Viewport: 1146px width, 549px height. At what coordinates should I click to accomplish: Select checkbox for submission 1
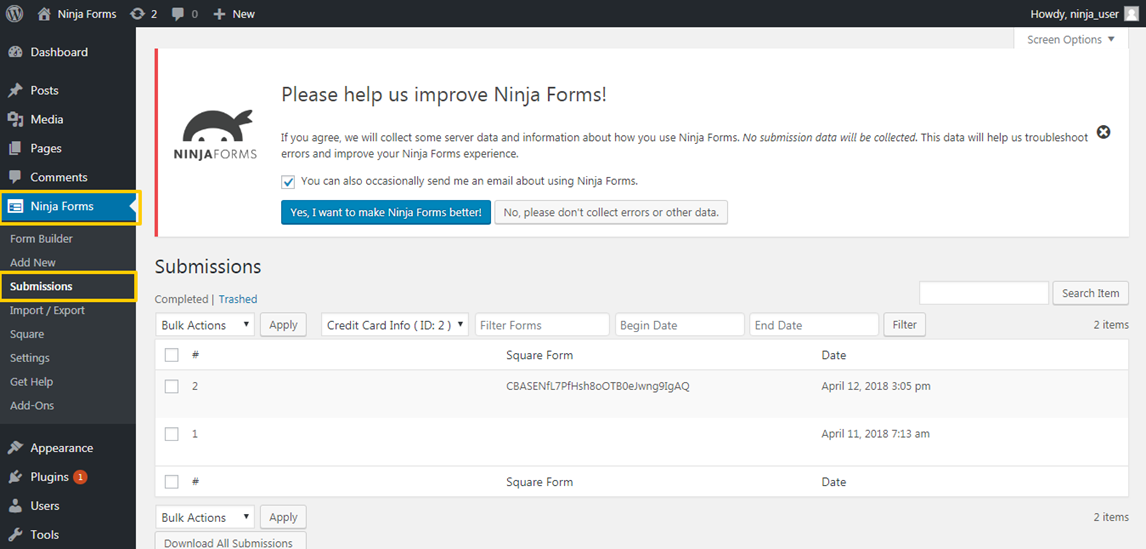tap(172, 434)
